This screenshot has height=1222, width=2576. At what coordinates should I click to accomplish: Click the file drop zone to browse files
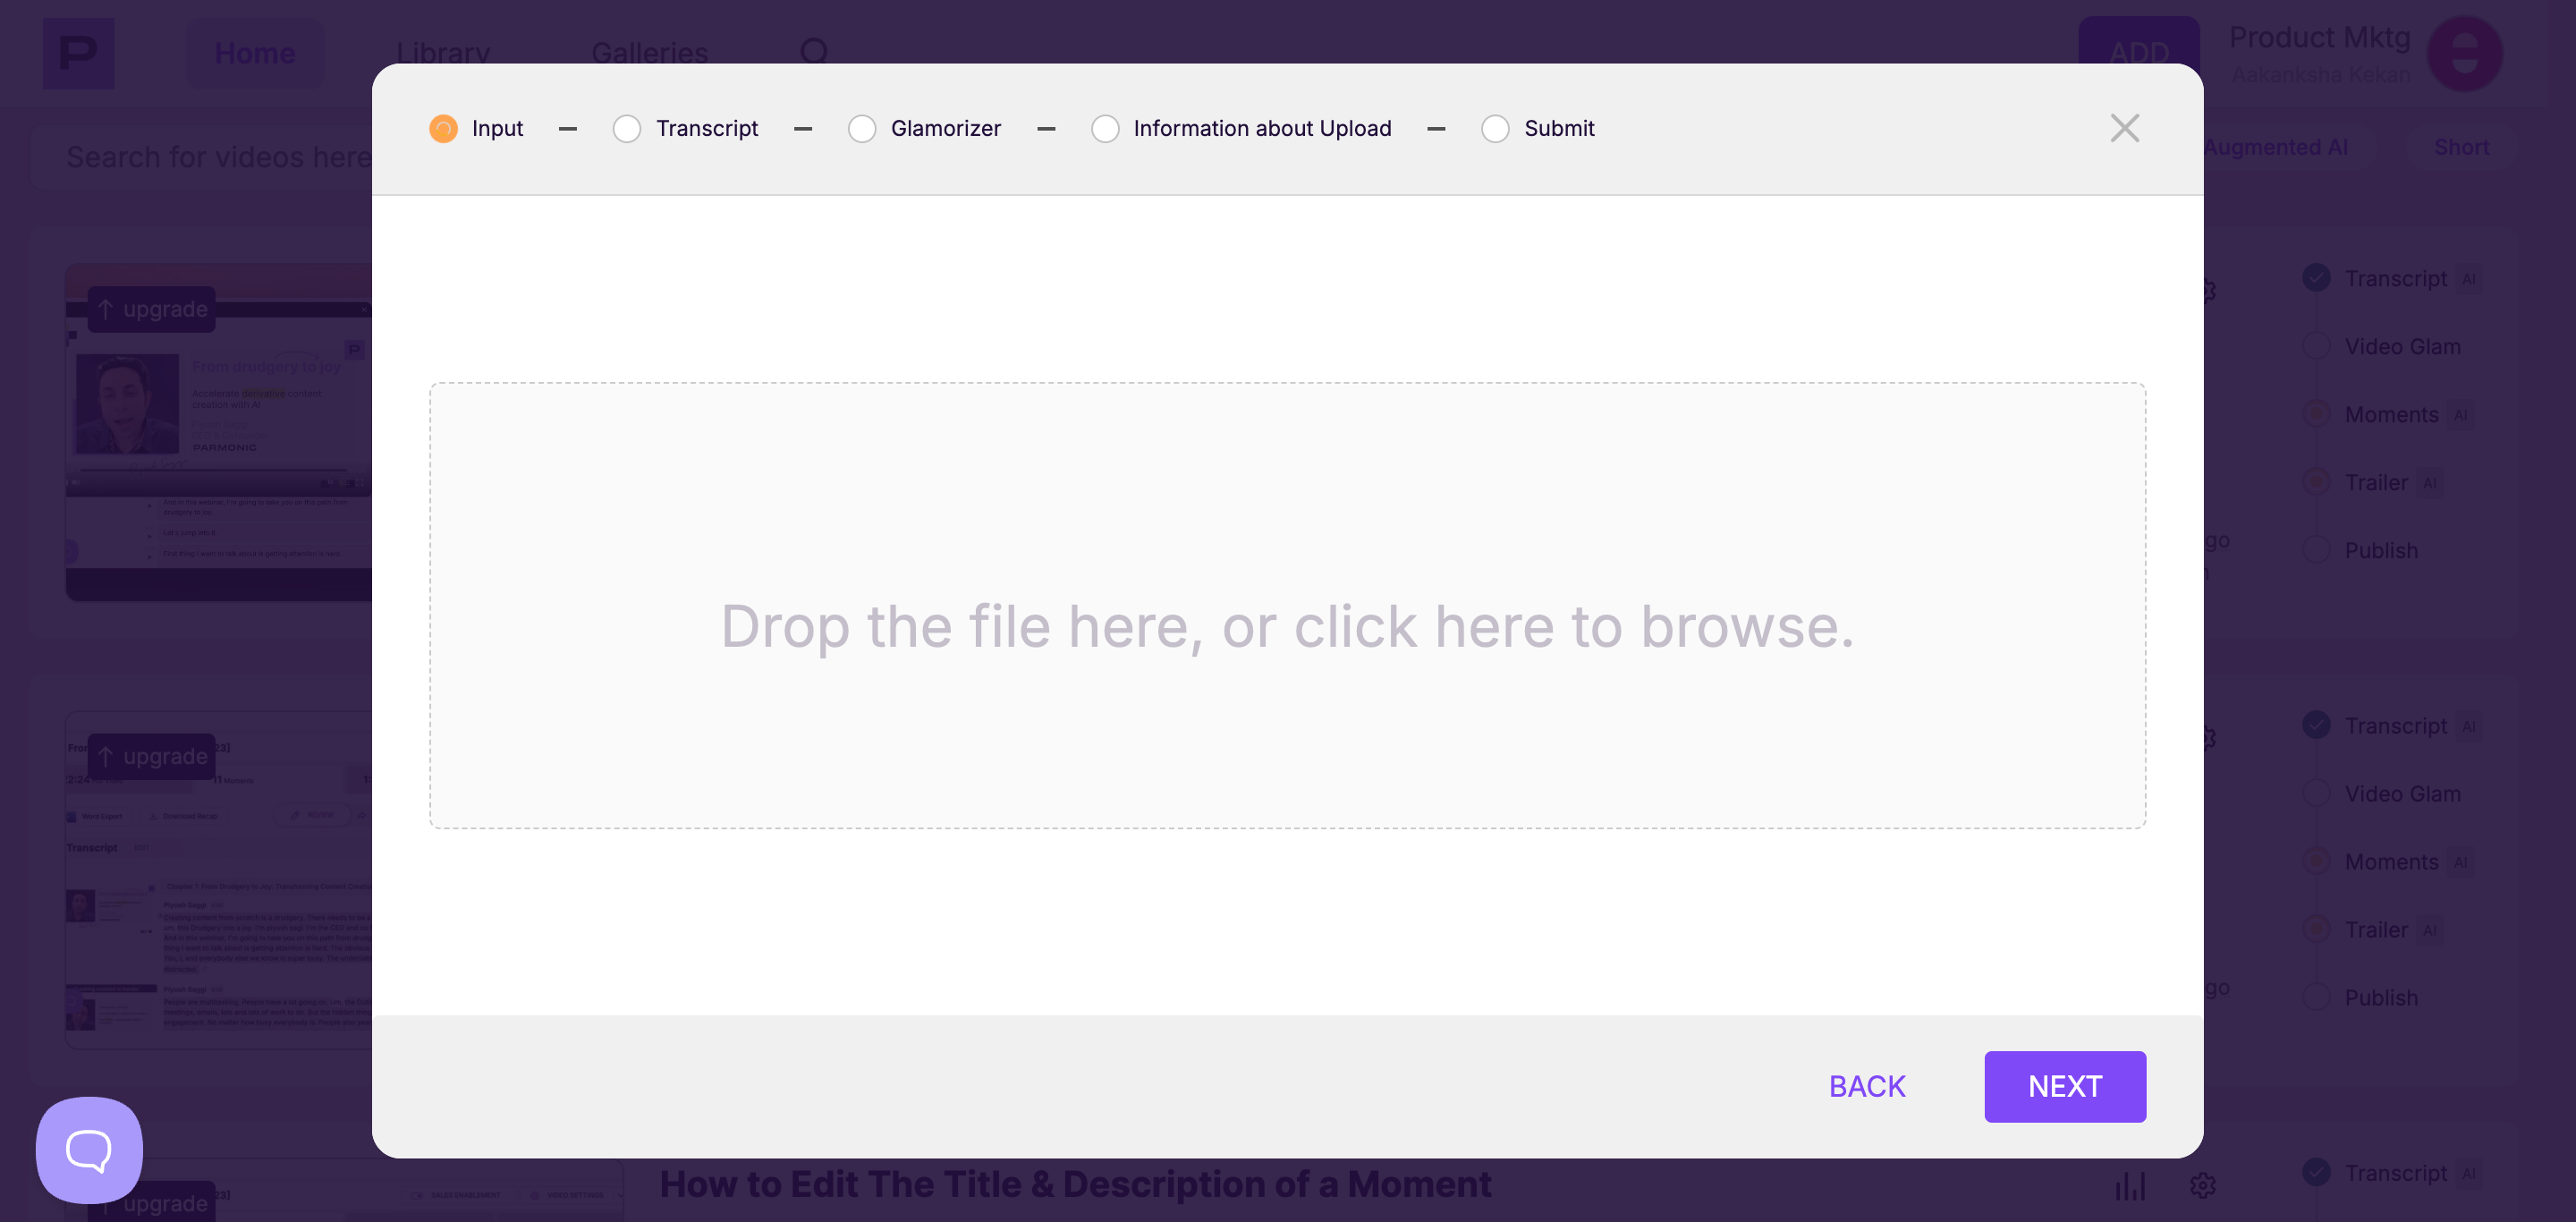1287,605
